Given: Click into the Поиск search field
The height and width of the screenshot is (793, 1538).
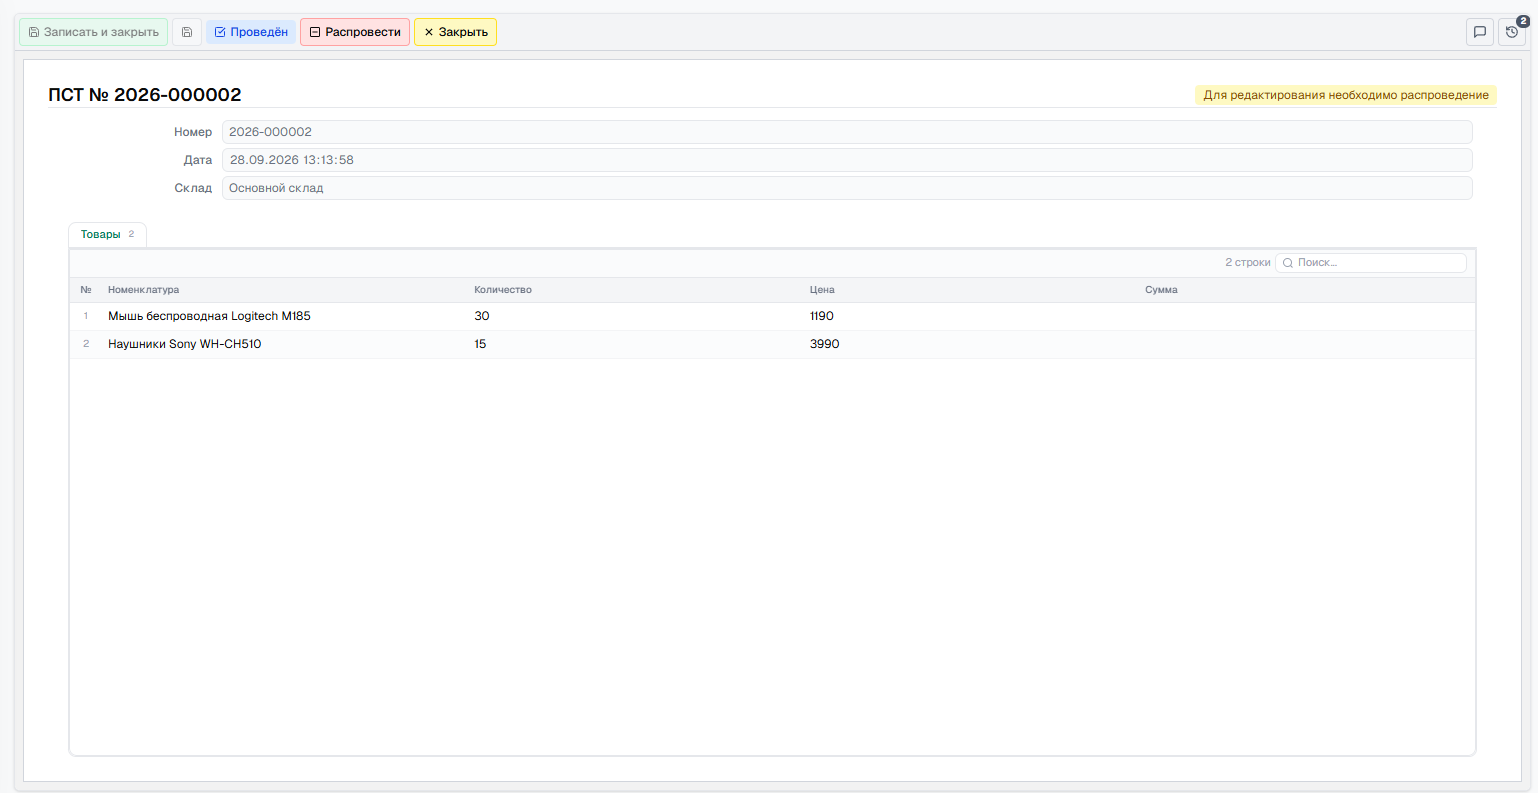Looking at the screenshot, I should pos(1371,263).
